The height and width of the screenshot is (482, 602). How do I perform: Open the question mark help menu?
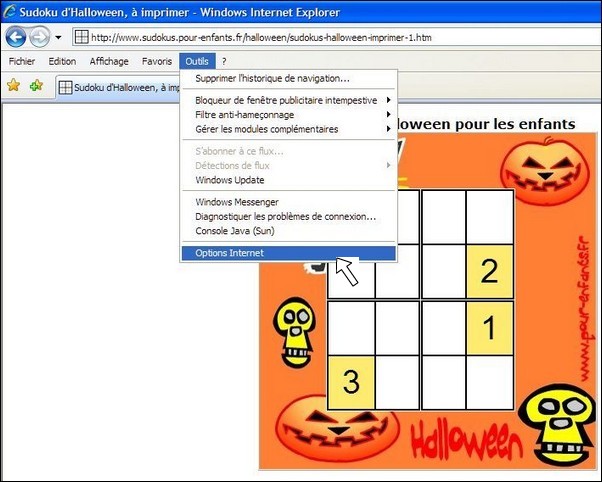(x=224, y=61)
